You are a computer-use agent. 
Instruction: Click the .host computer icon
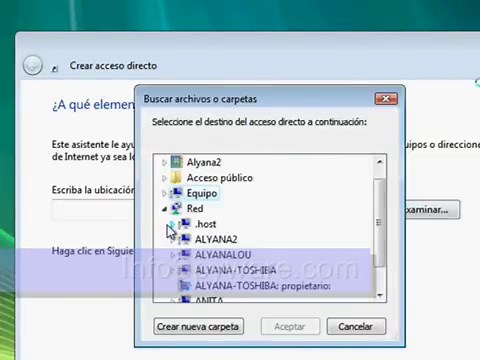click(x=184, y=224)
